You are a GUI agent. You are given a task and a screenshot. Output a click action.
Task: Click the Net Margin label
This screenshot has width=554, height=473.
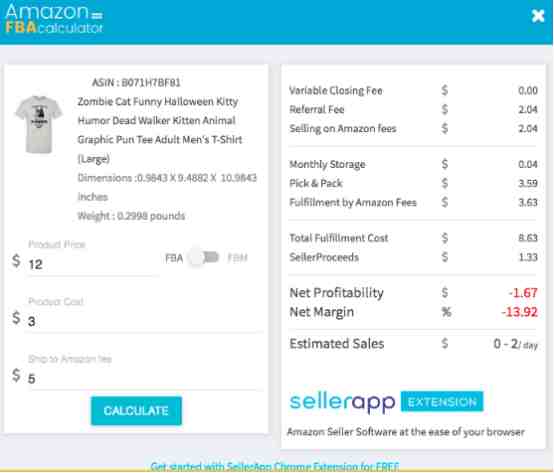[x=322, y=312]
